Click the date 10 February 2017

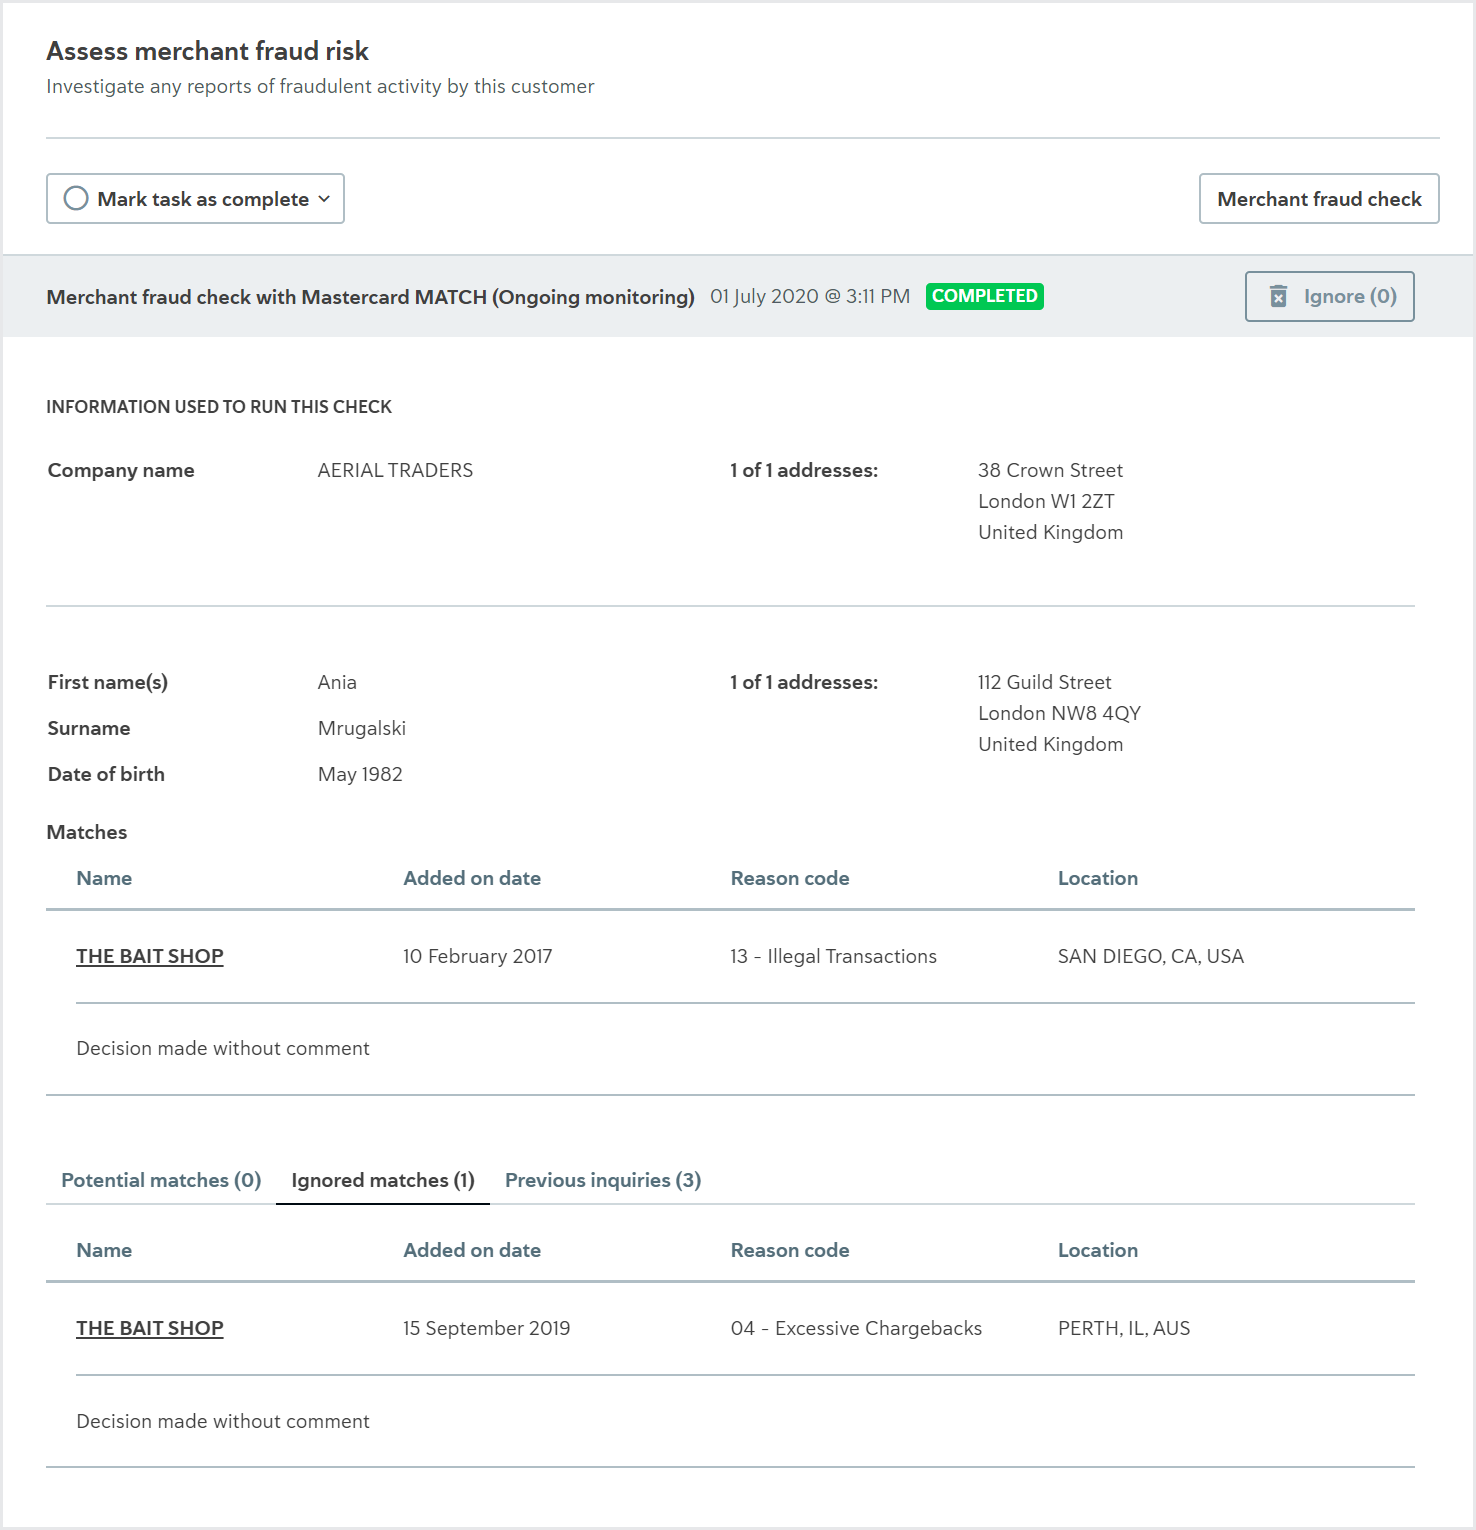click(x=478, y=956)
